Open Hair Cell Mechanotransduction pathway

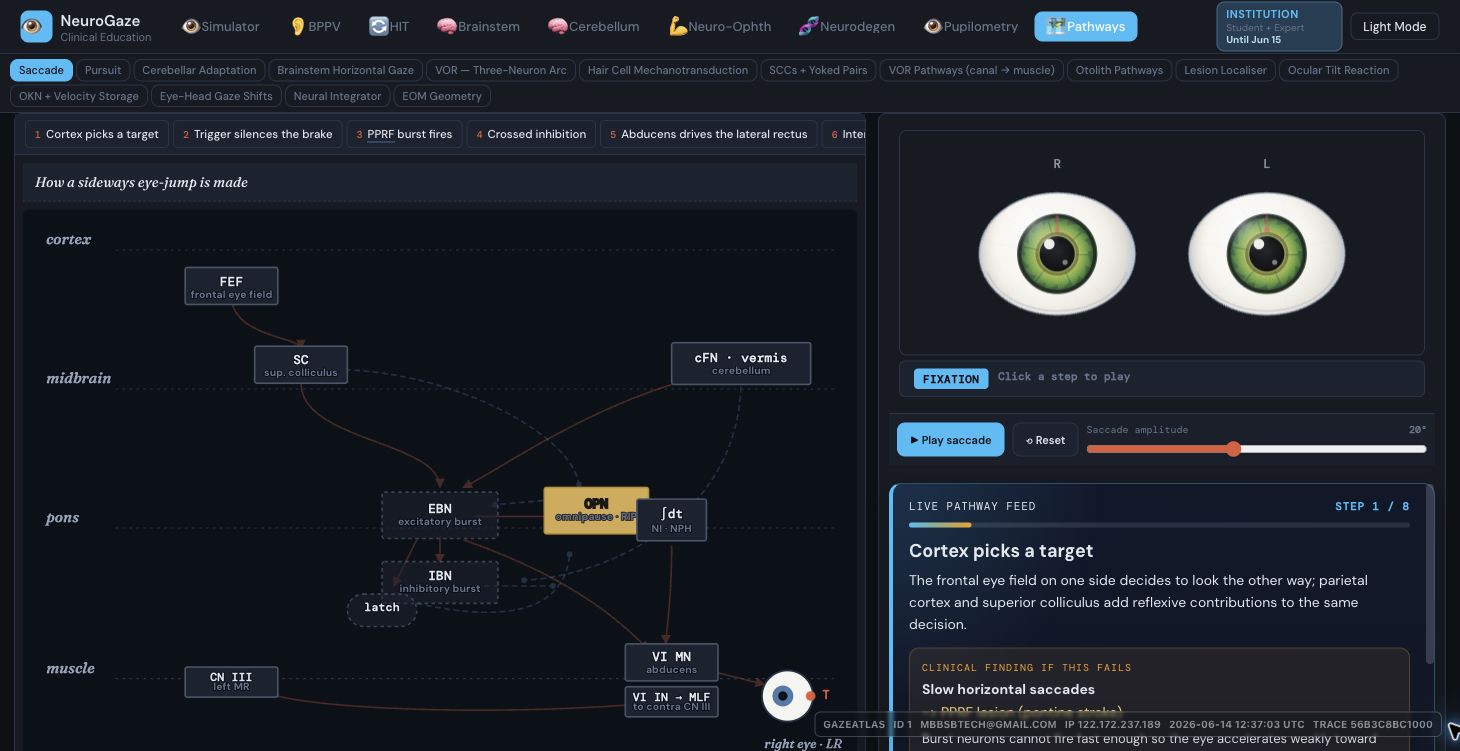coord(668,70)
